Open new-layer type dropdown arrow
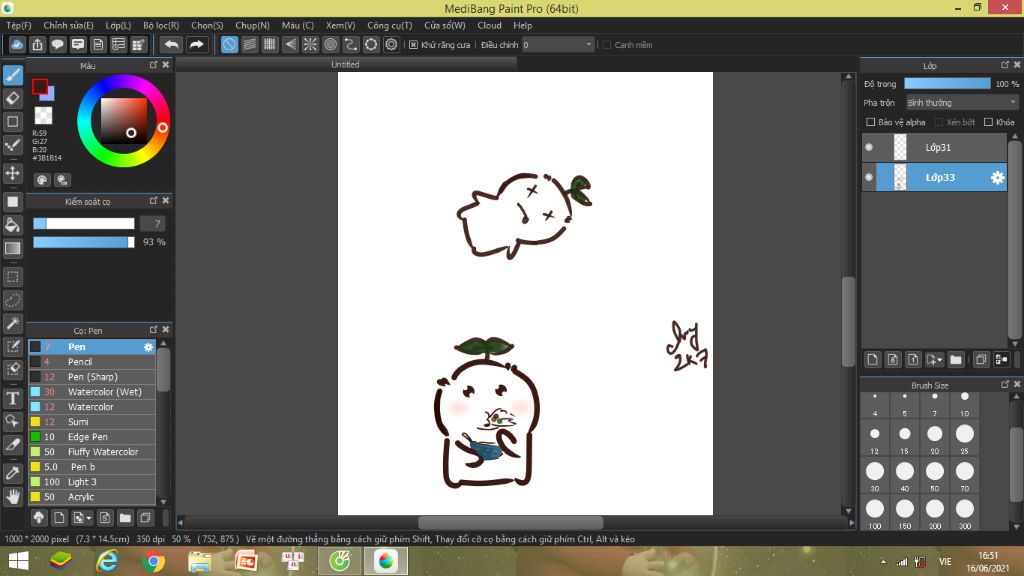1024x576 pixels. [935, 359]
